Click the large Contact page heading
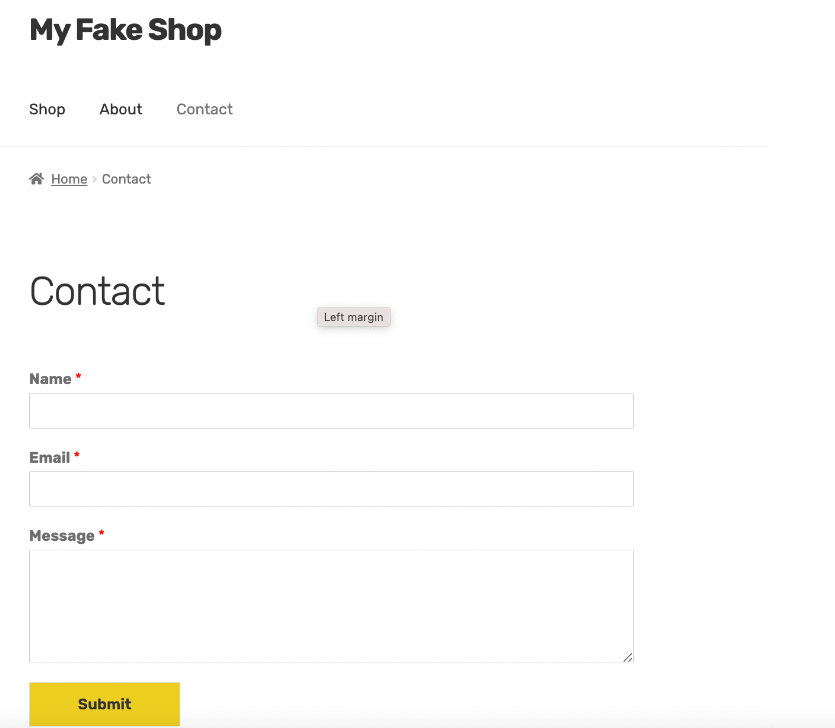Screen dimensions: 835x728 [x=97, y=291]
